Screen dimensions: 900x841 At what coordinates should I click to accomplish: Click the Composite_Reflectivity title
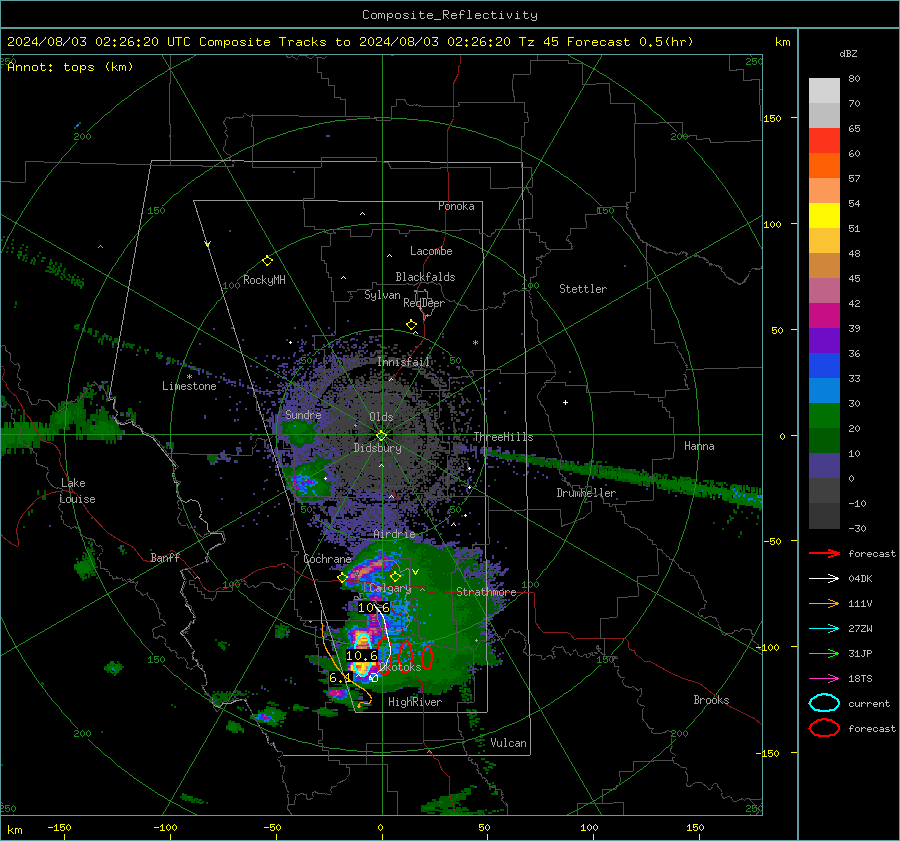[x=450, y=15]
